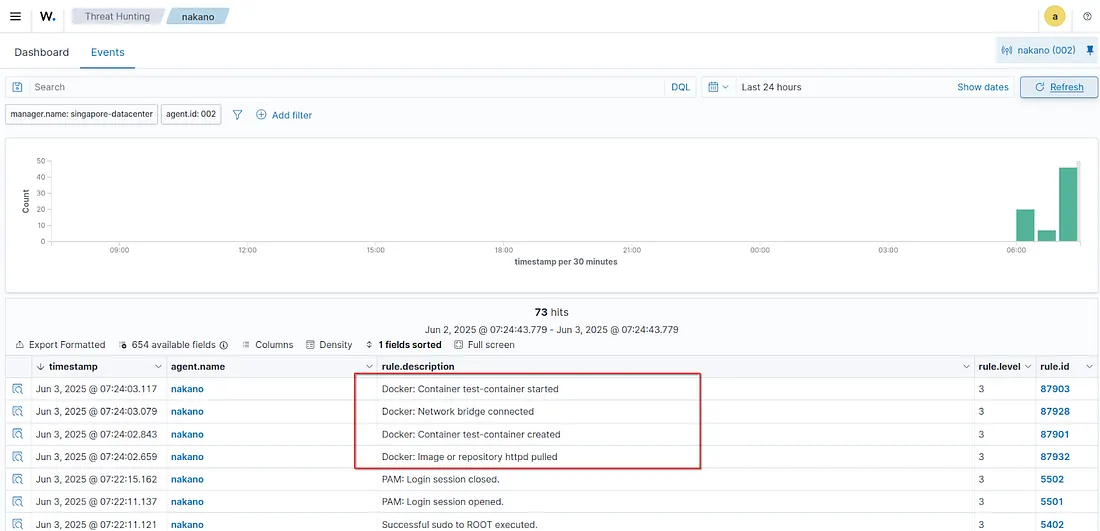Click the Refresh button
Screen dimensions: 1100x531
1058,87
